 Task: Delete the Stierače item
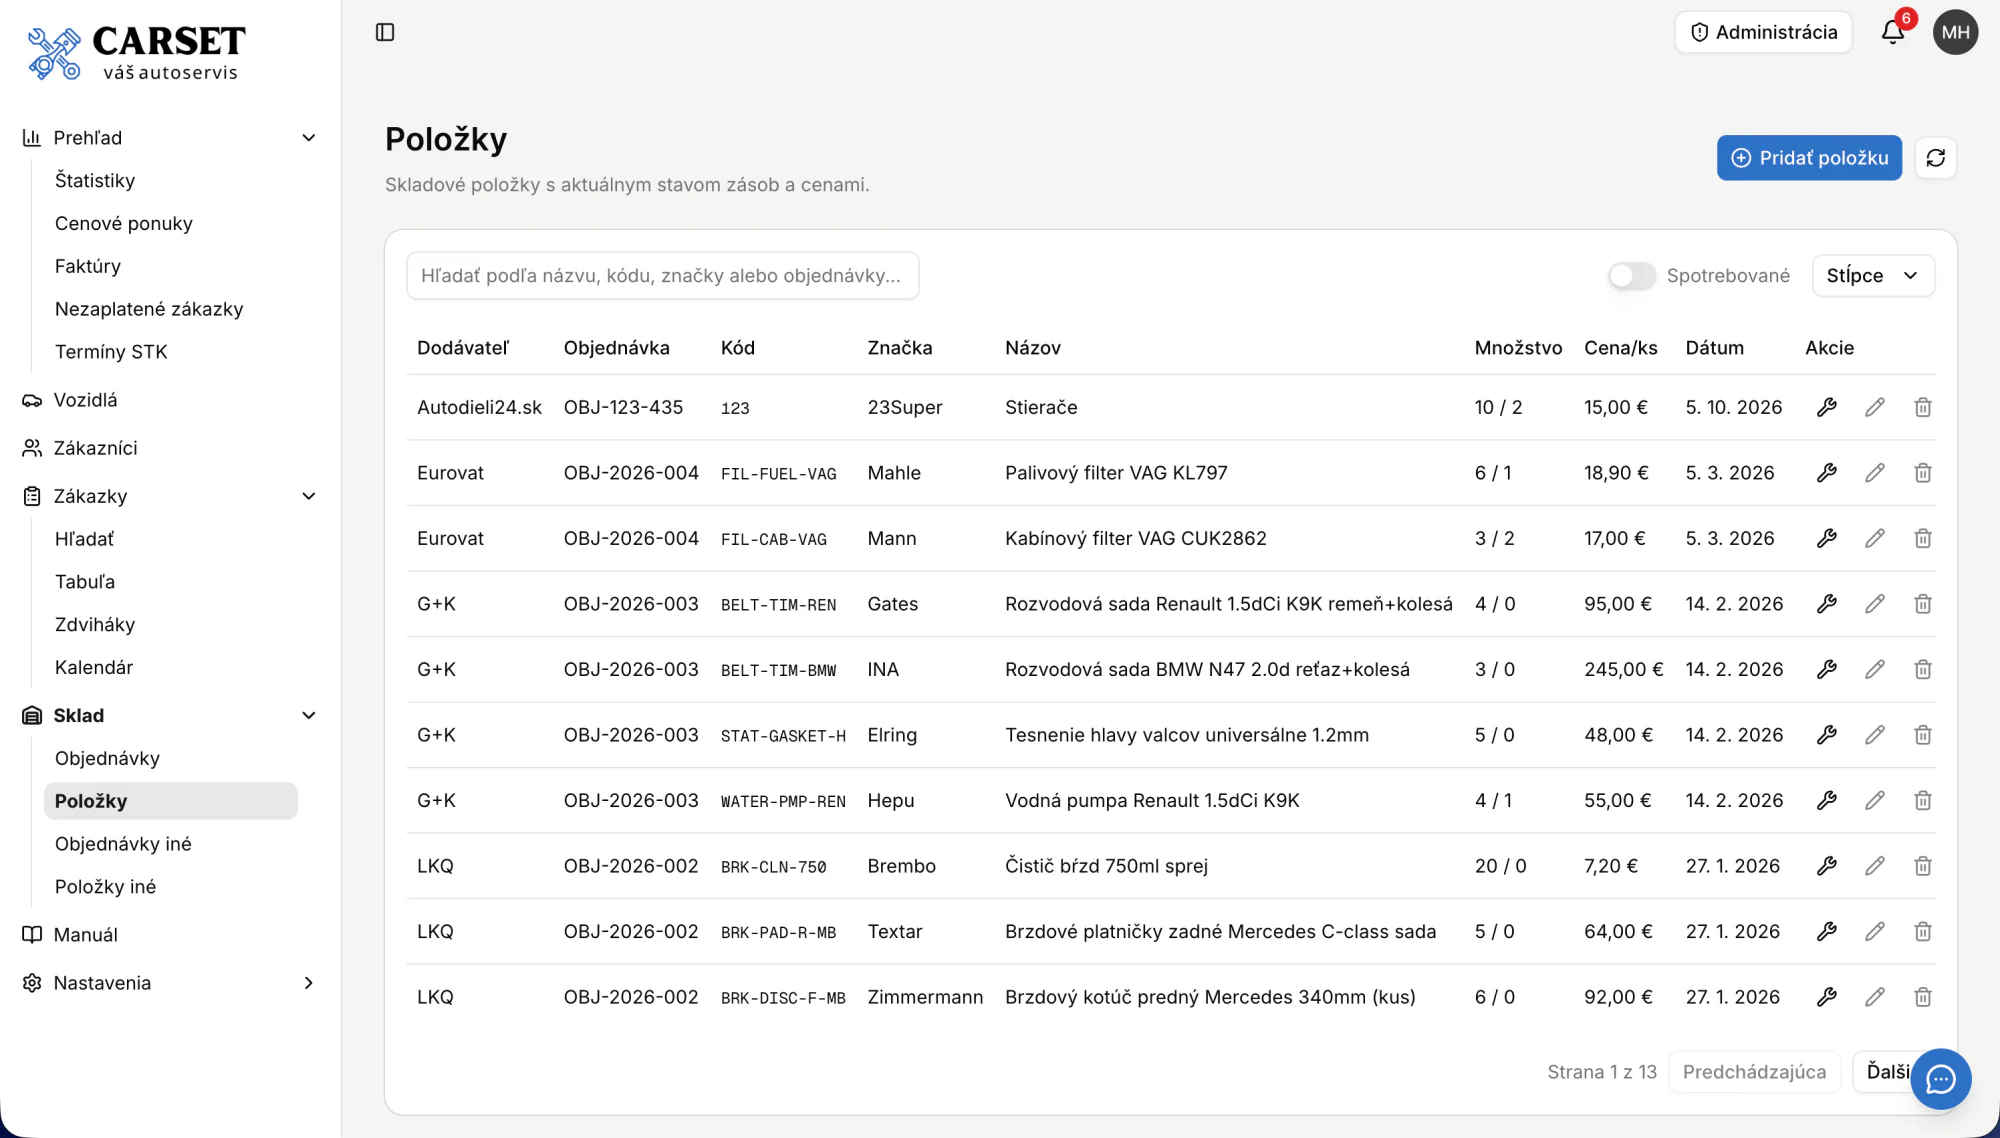[1922, 407]
